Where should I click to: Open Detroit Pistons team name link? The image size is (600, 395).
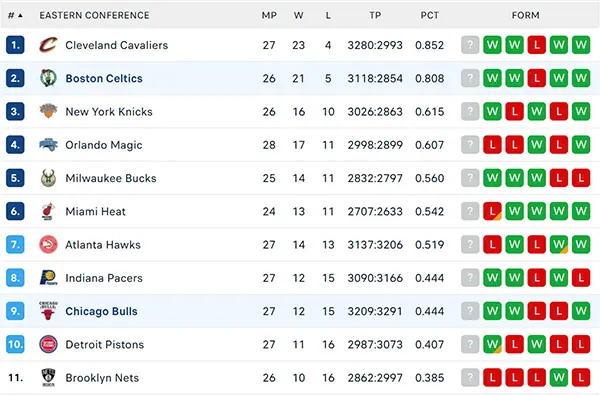104,344
